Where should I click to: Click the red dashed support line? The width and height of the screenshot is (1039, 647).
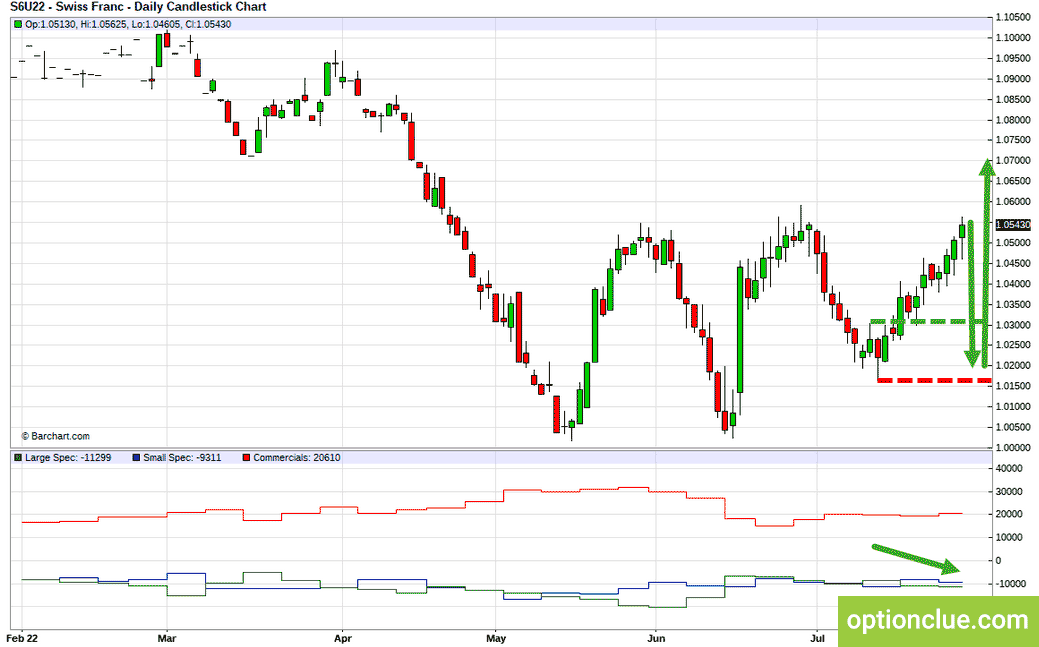934,381
